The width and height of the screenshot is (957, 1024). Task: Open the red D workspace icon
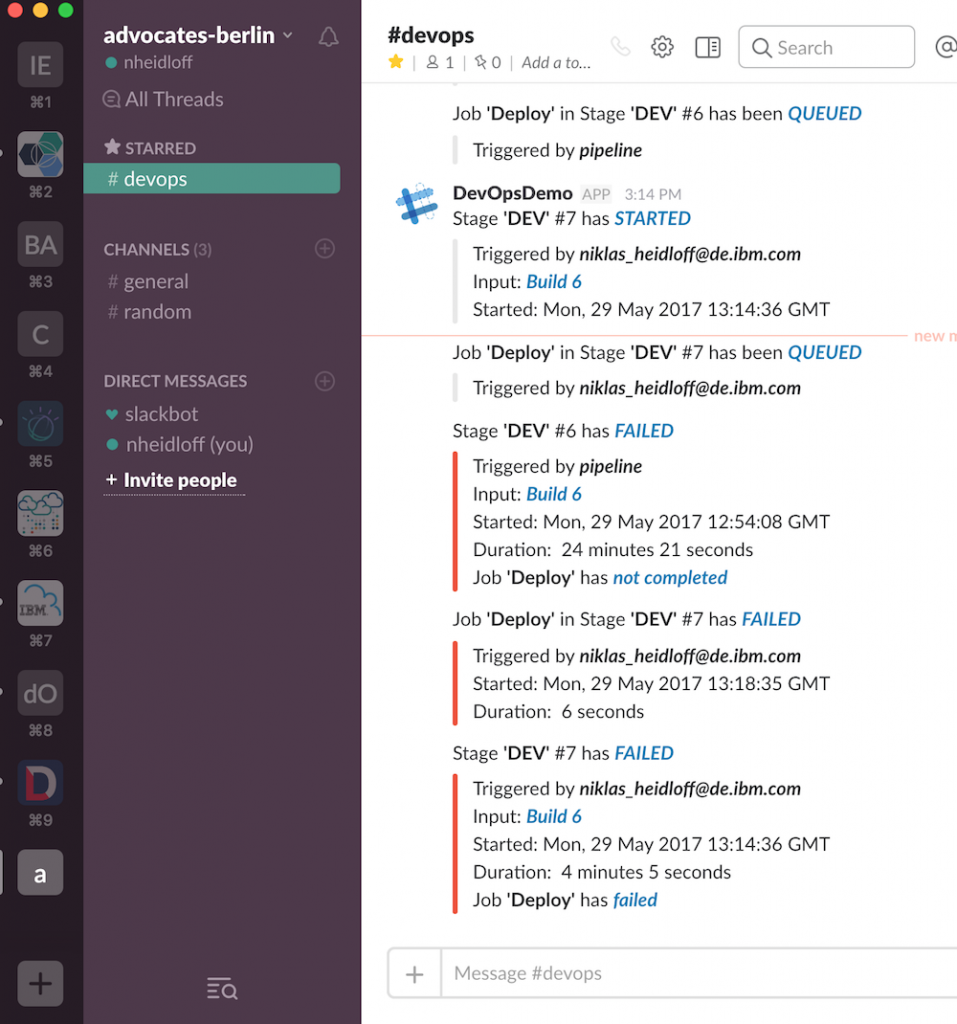point(40,783)
